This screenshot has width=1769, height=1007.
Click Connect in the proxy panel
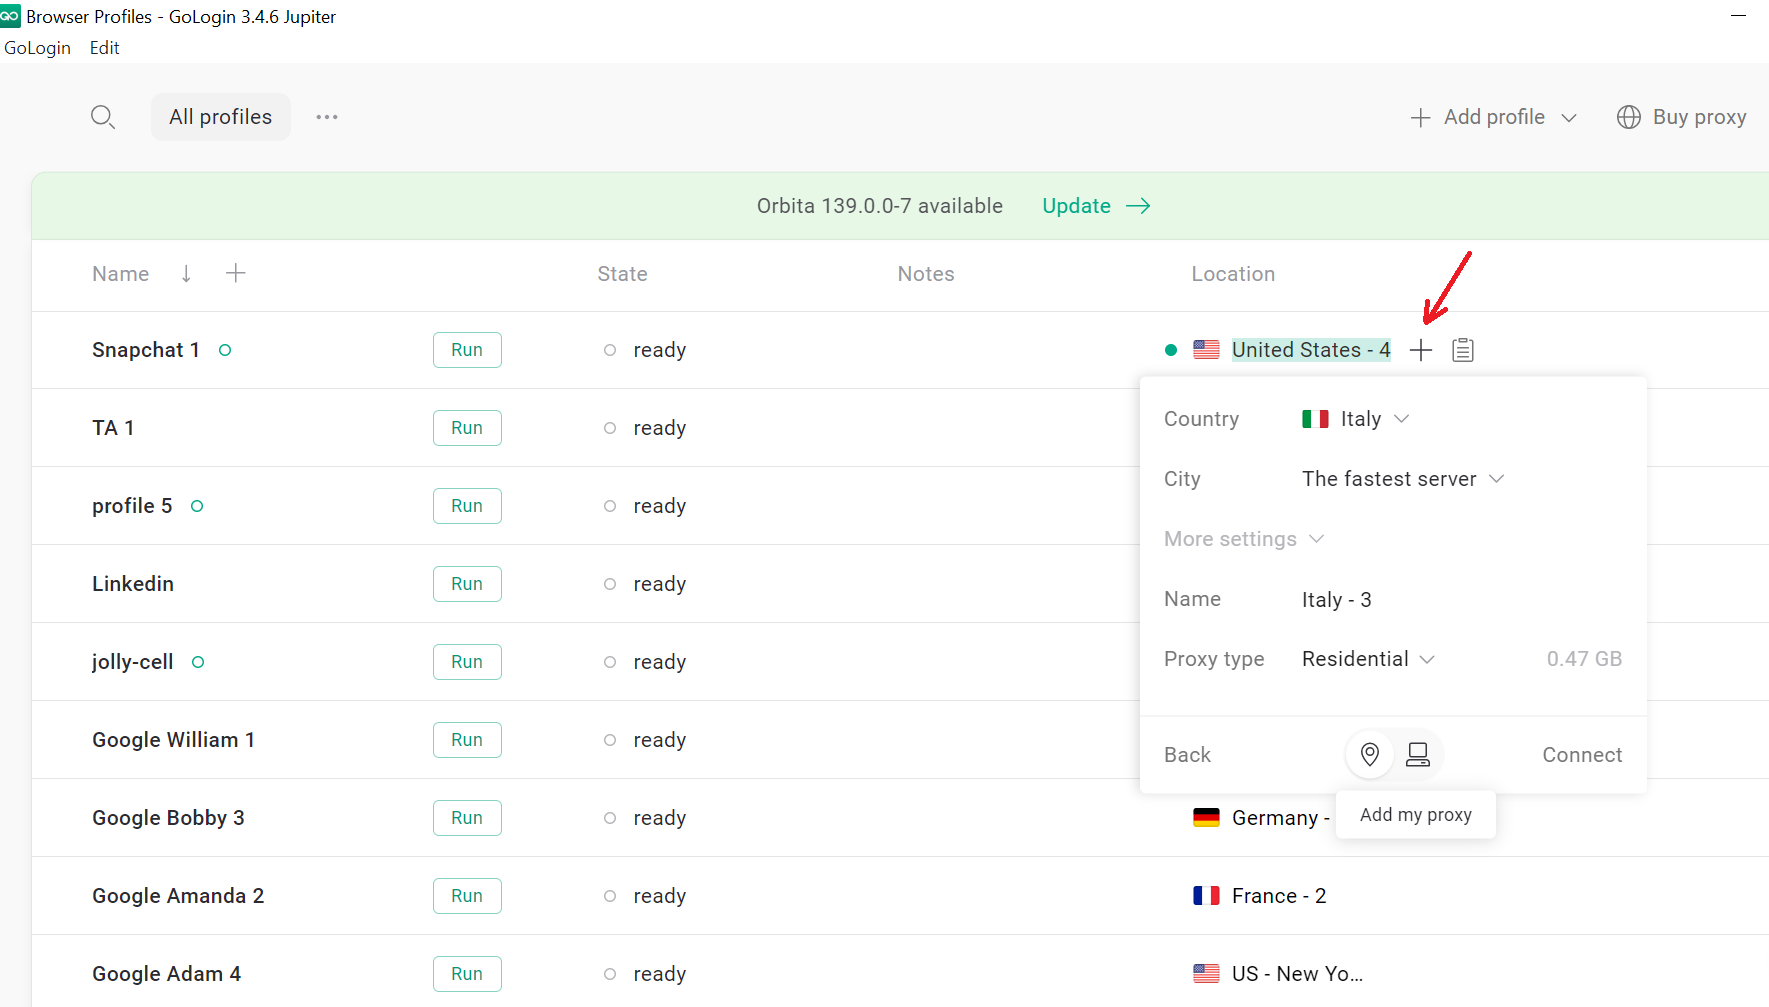tap(1582, 755)
